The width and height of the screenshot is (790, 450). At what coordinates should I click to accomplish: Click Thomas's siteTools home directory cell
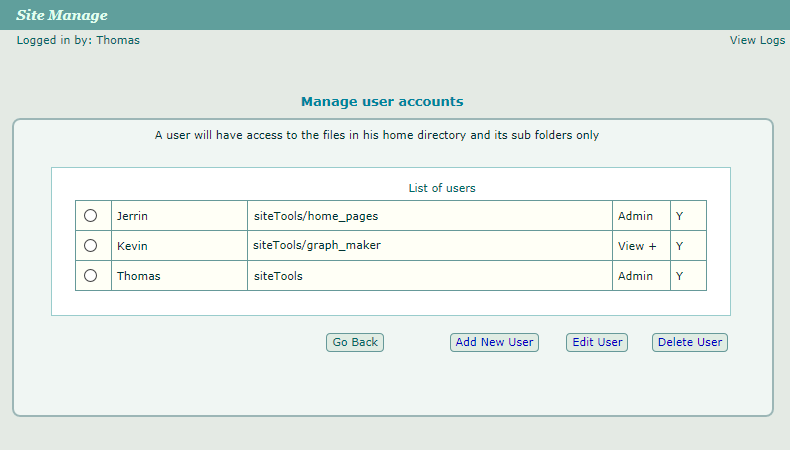click(x=429, y=276)
